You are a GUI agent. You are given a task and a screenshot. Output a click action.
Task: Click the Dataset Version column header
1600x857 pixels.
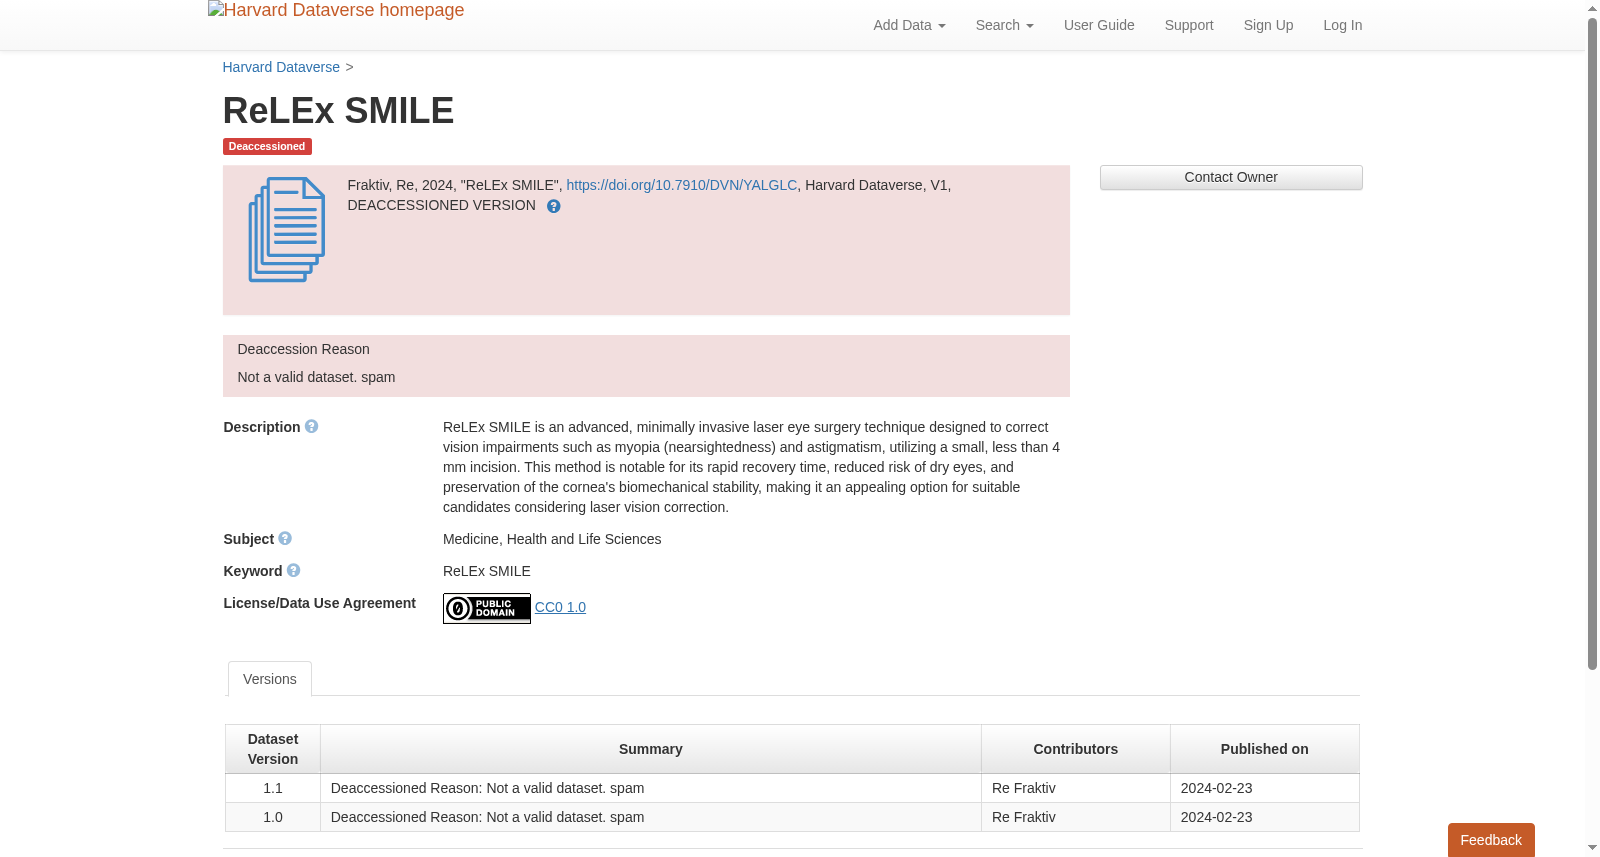point(273,749)
